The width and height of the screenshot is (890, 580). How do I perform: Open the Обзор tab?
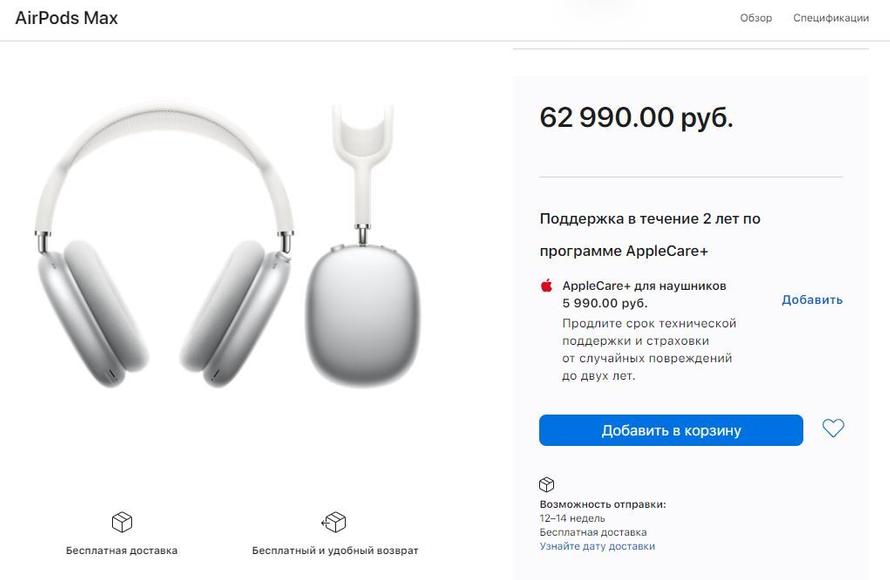click(x=755, y=18)
